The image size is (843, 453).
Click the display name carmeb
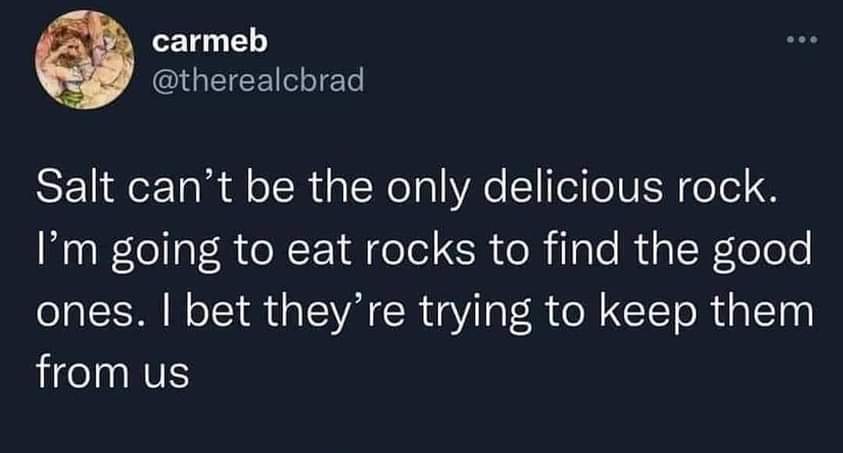tap(209, 42)
